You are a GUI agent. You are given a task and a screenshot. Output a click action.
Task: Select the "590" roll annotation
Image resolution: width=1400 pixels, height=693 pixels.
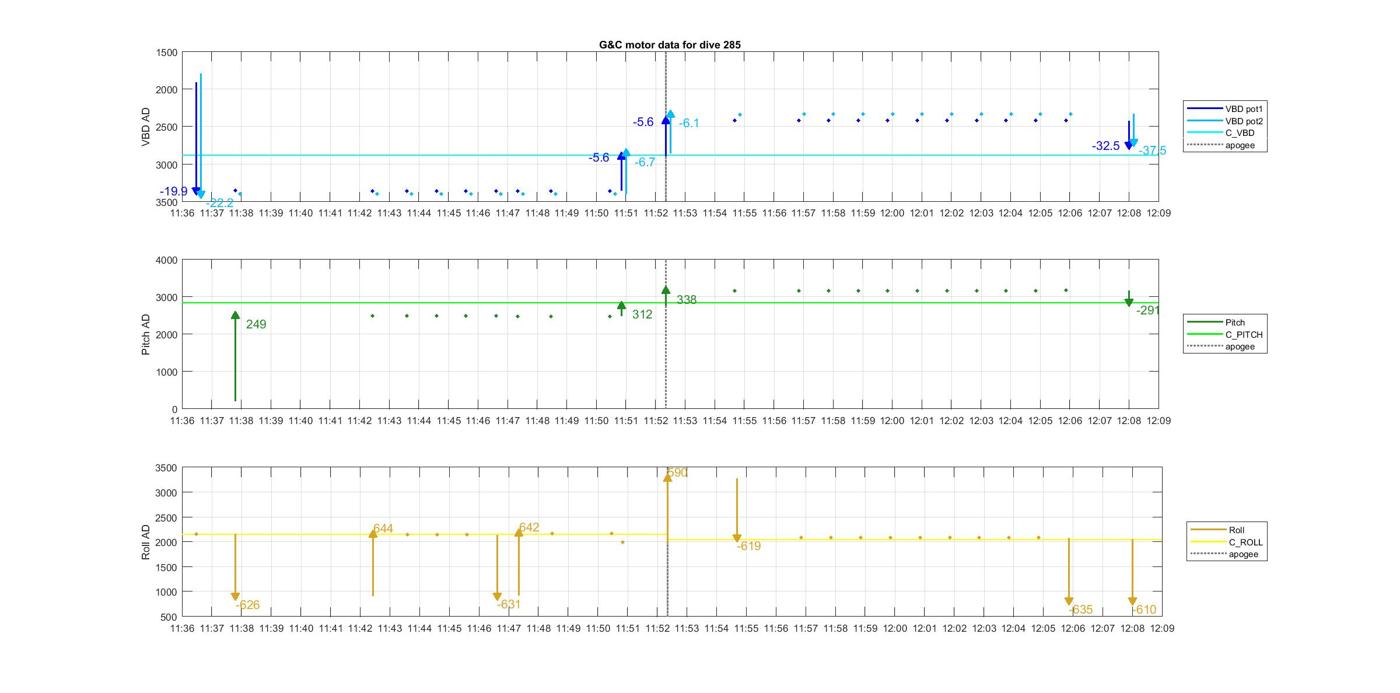(x=677, y=473)
